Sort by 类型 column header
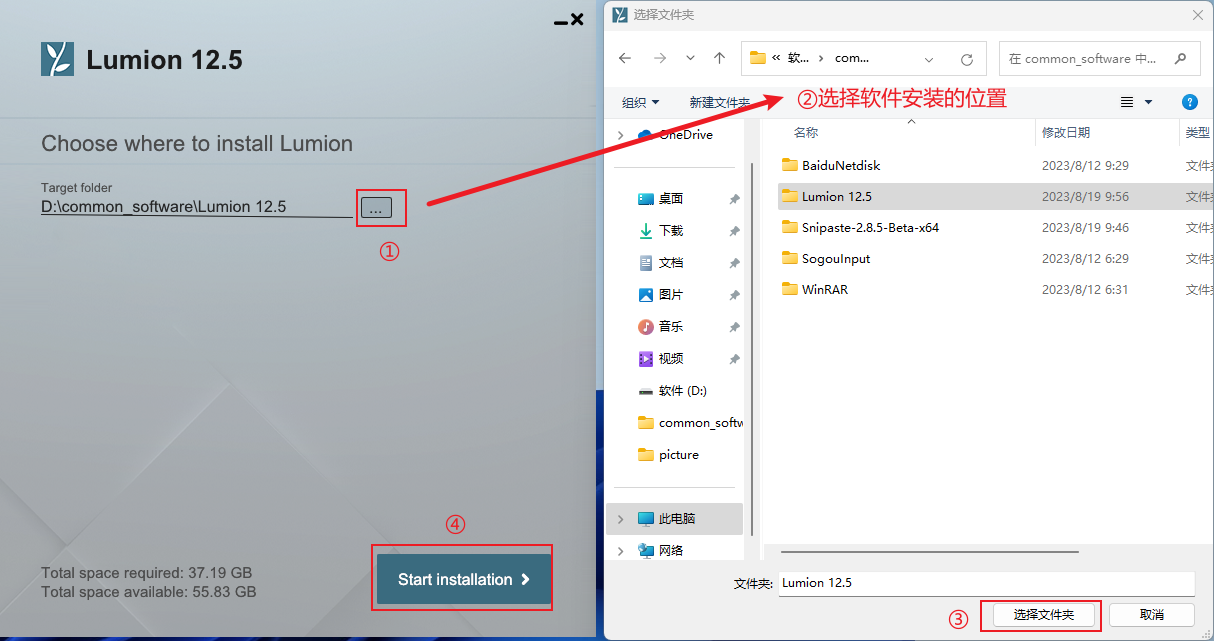 click(x=1196, y=132)
